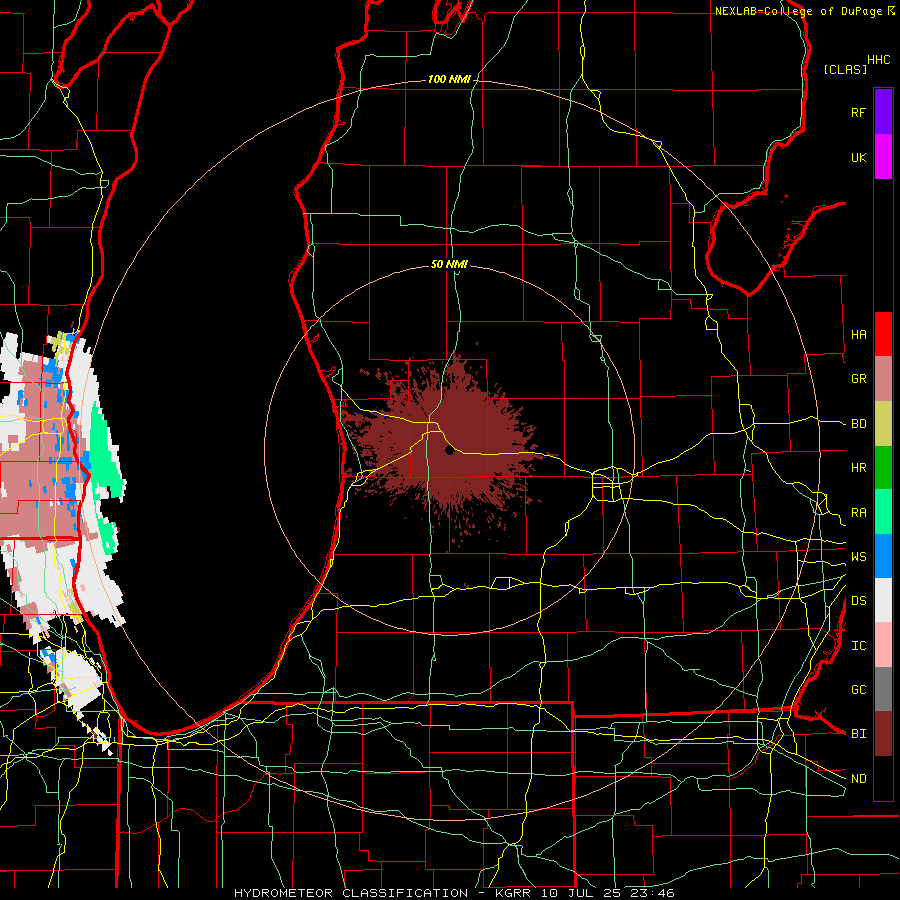Click the IC light pink legend swatch
This screenshot has width=900, height=900.
coord(883,645)
